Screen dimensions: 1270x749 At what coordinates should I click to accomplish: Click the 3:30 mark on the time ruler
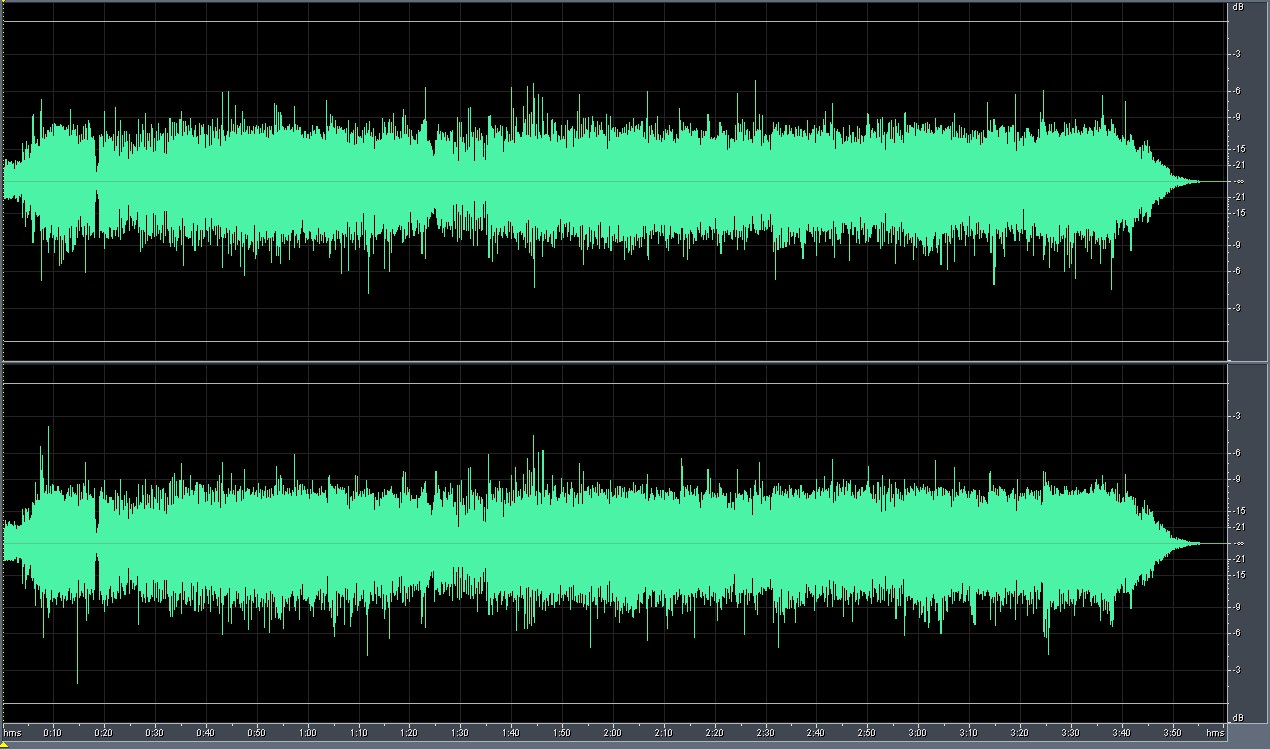1071,732
